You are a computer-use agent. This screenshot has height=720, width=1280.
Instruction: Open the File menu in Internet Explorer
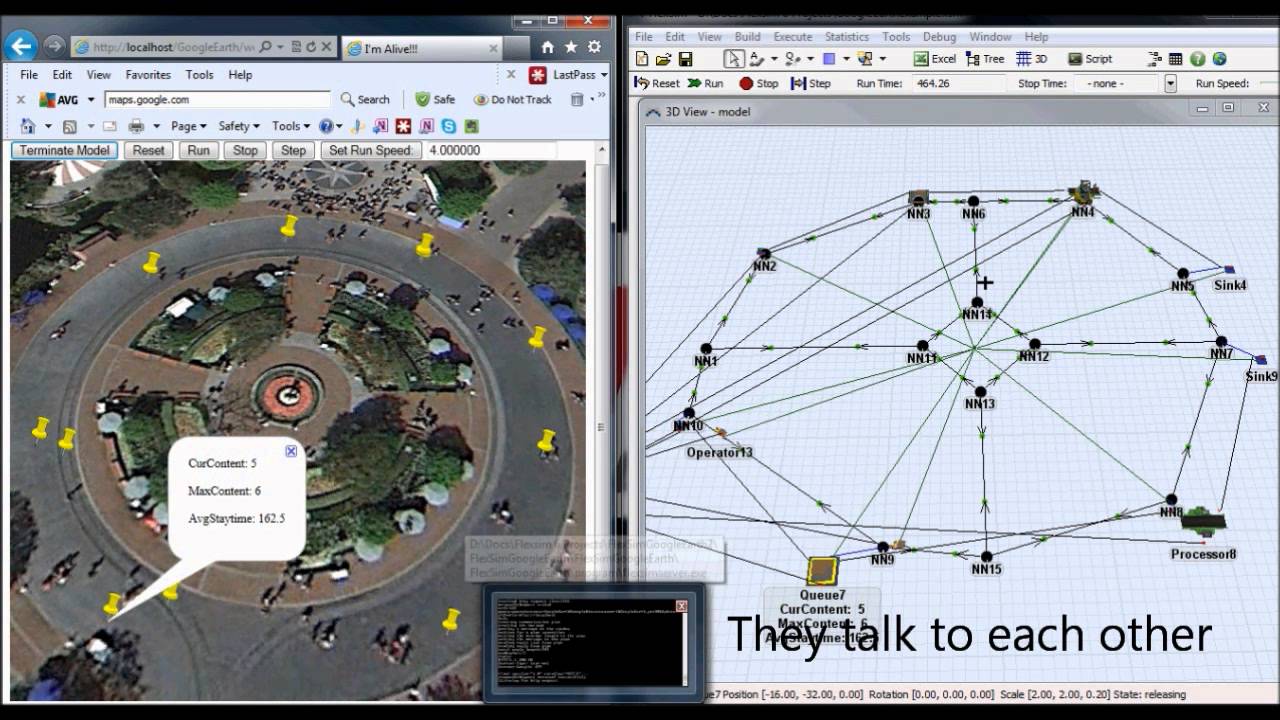pos(29,75)
